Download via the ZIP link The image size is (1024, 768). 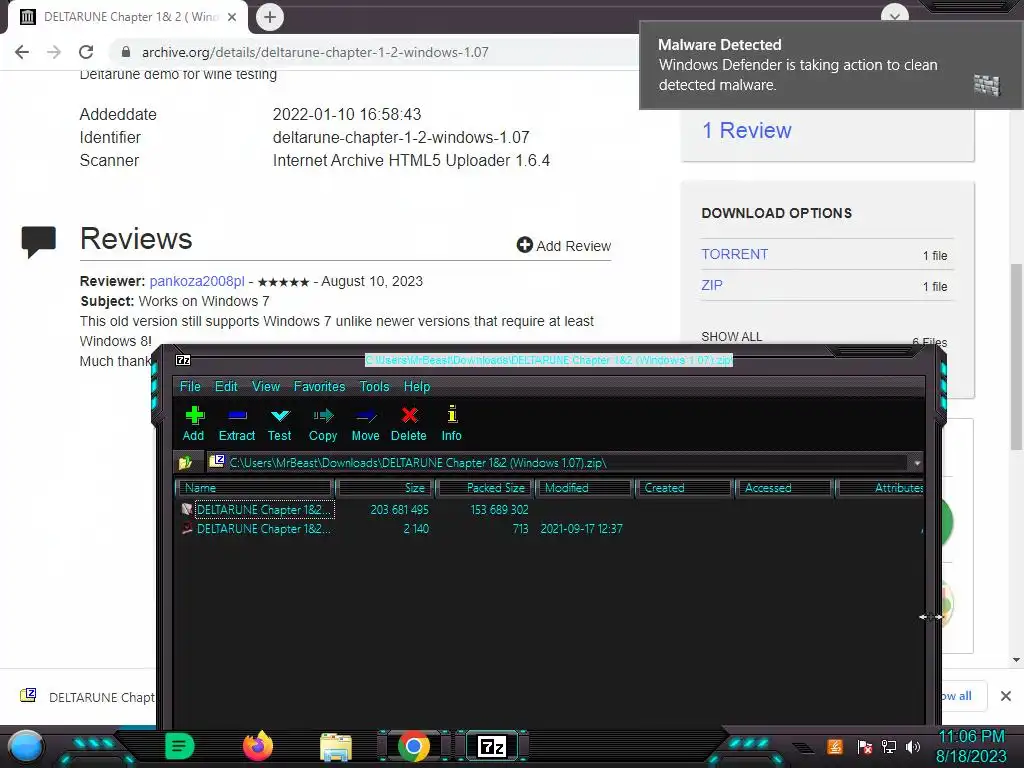click(x=712, y=285)
